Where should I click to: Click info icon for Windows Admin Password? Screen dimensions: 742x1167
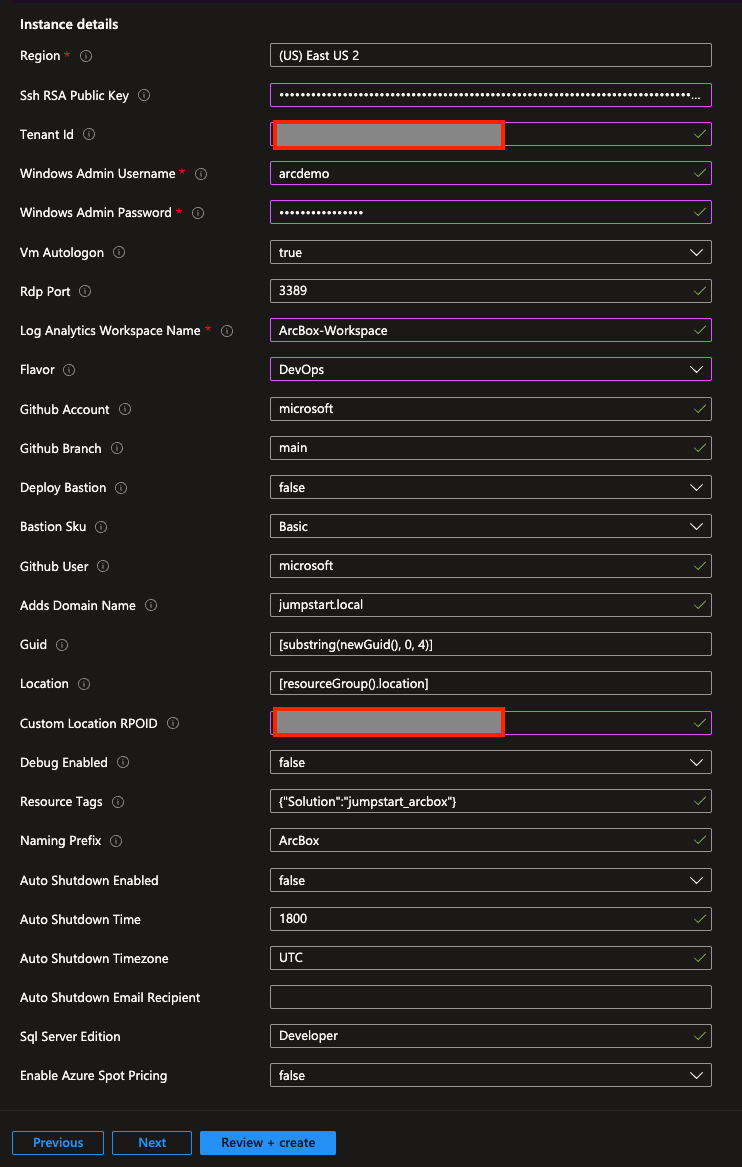point(198,213)
